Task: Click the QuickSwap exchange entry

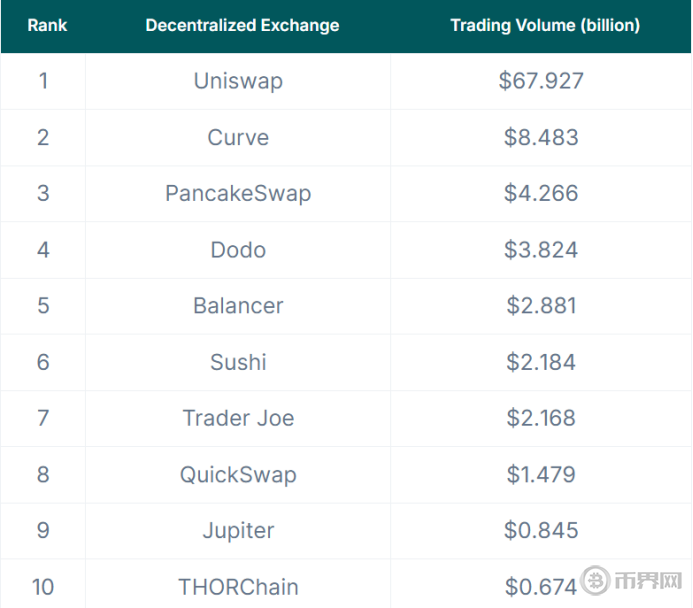Action: [238, 474]
